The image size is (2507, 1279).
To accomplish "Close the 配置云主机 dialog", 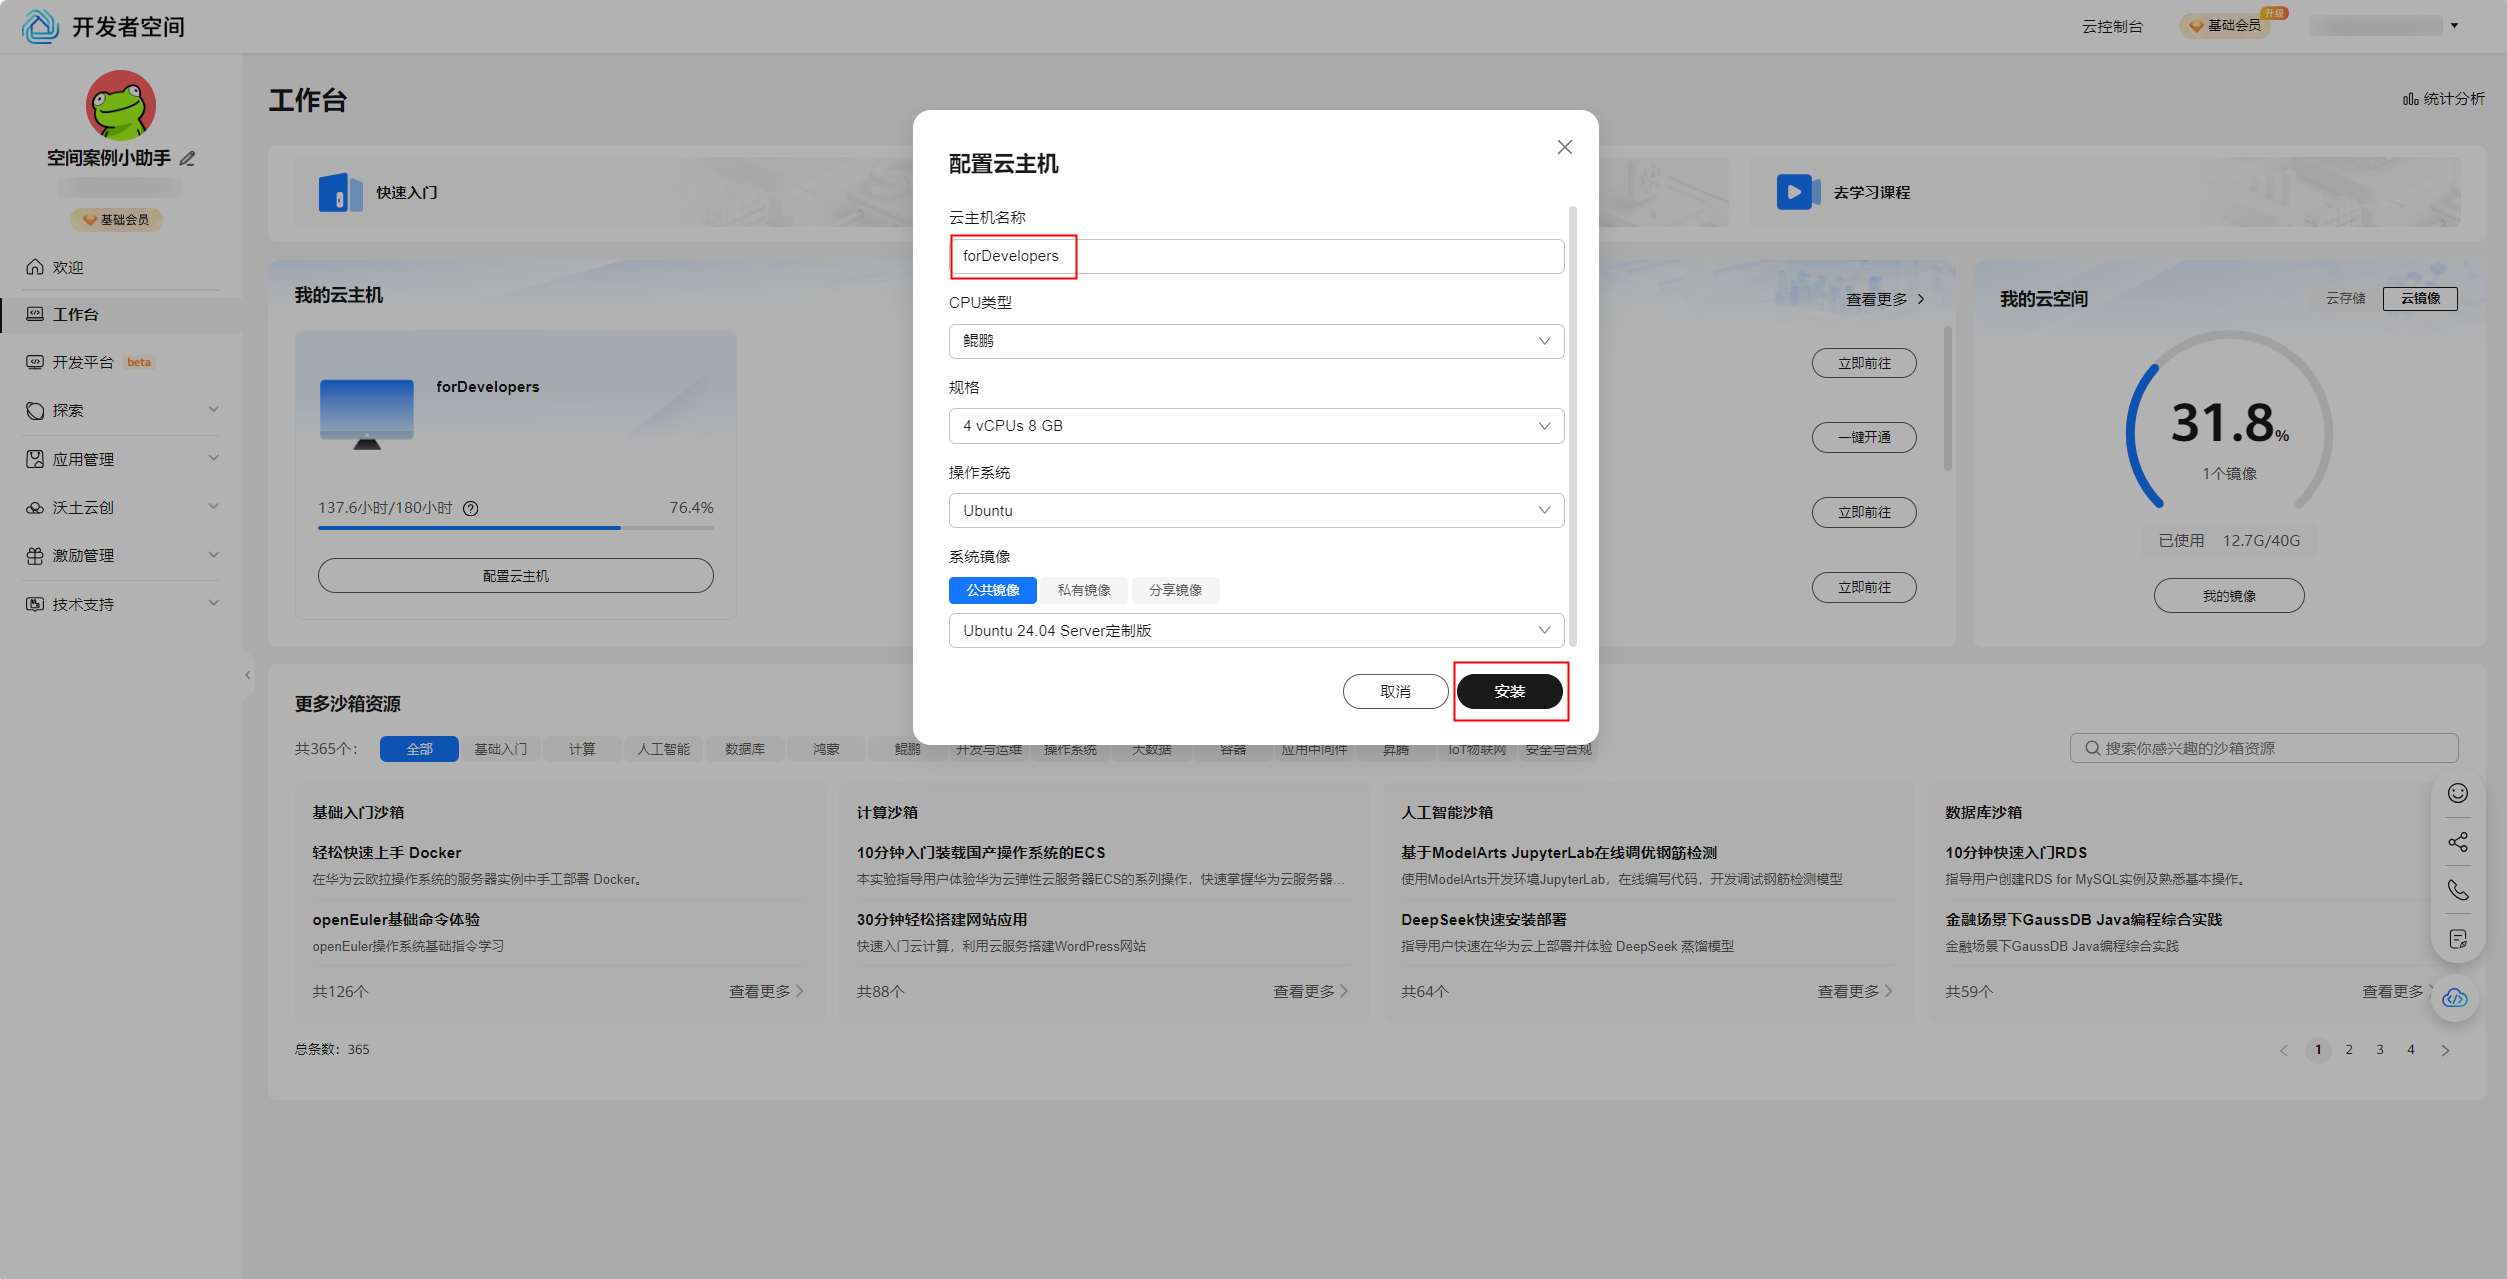I will [x=1564, y=147].
